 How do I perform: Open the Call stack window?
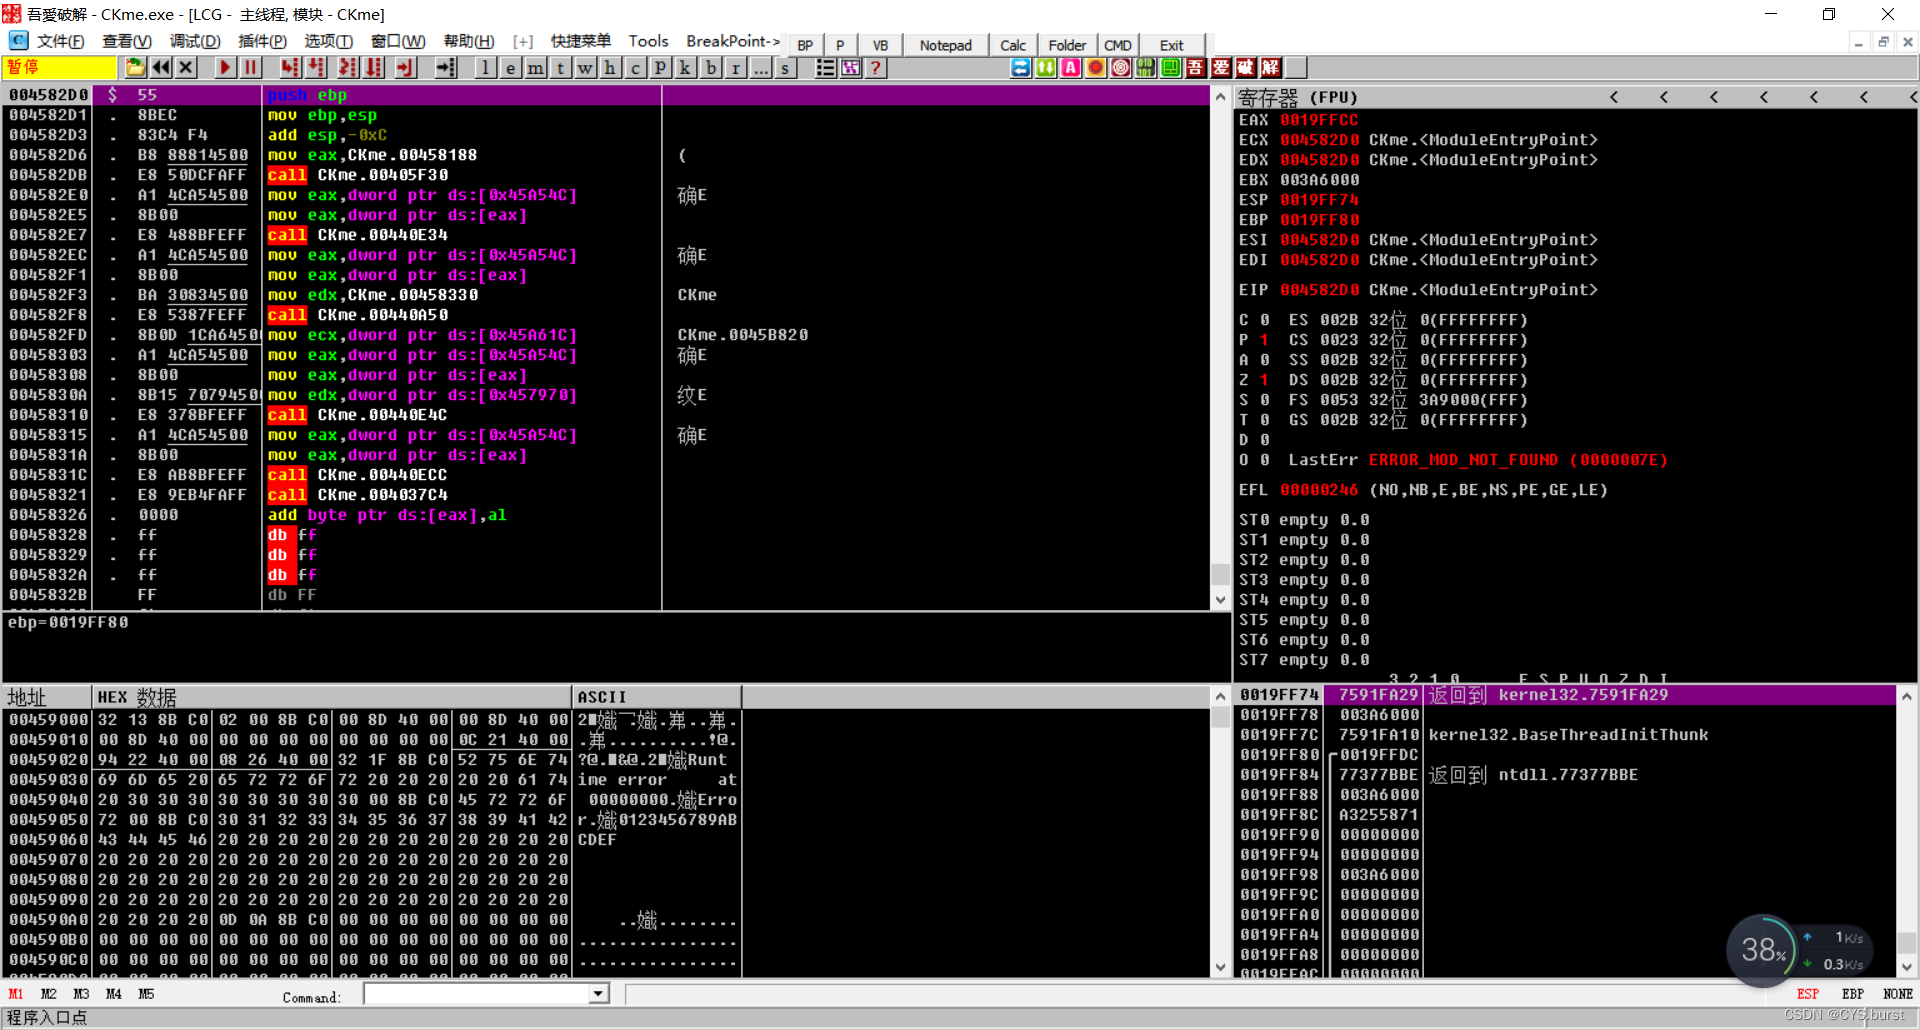point(685,67)
